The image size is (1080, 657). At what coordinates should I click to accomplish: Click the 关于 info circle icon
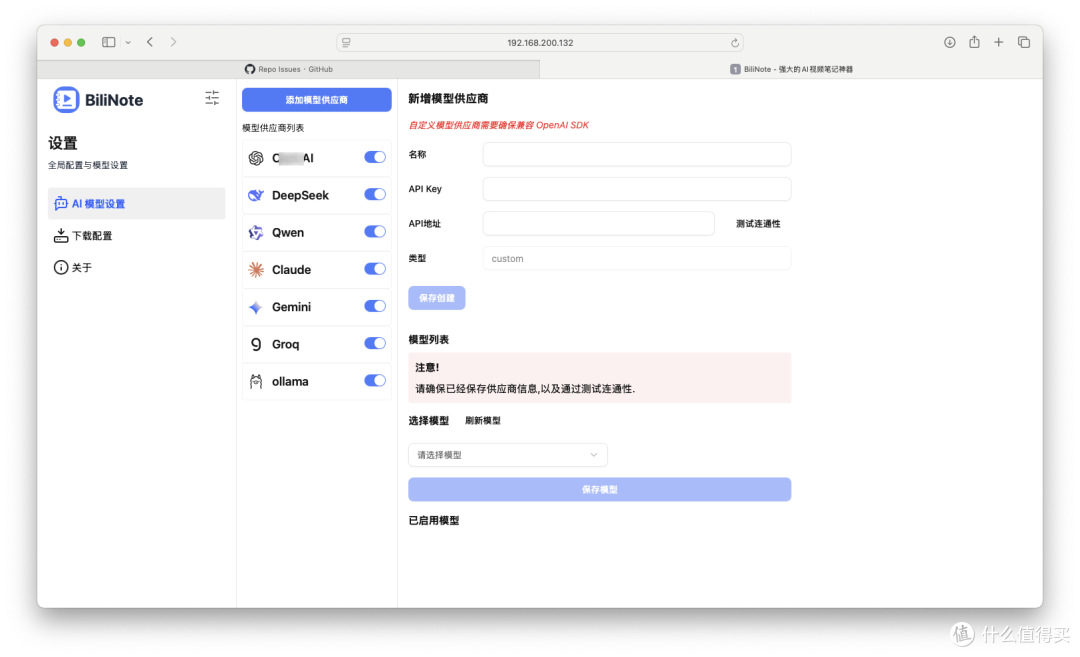[61, 267]
